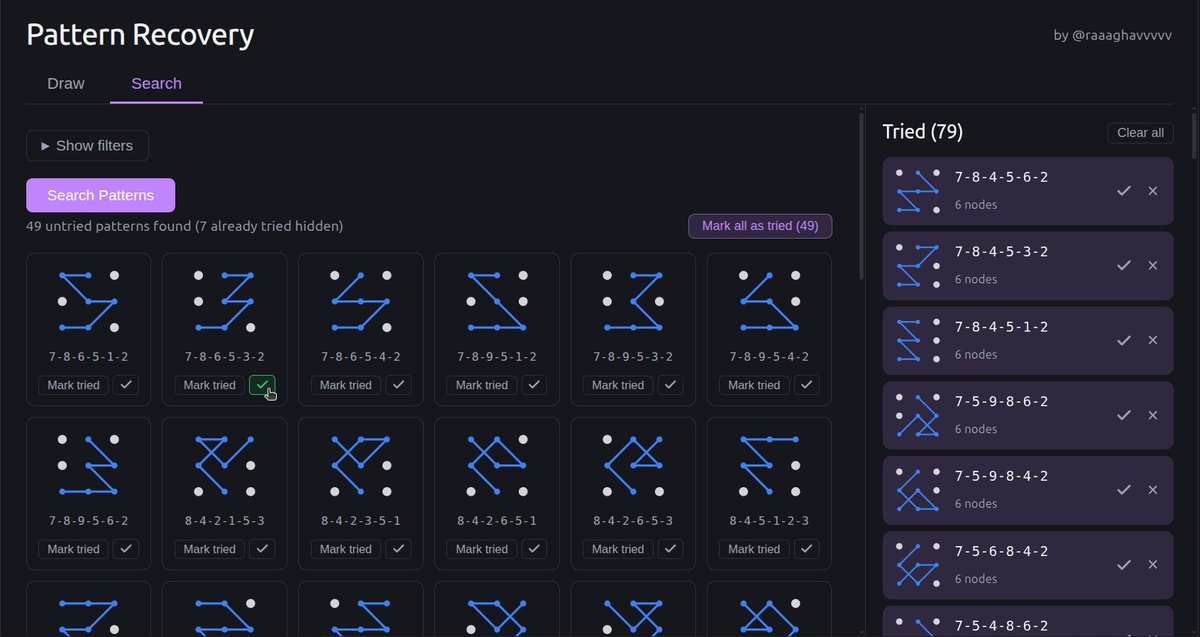Mark tried for pattern 7-8-9-5-3-2
Viewport: 1200px width, 637px height.
[618, 385]
